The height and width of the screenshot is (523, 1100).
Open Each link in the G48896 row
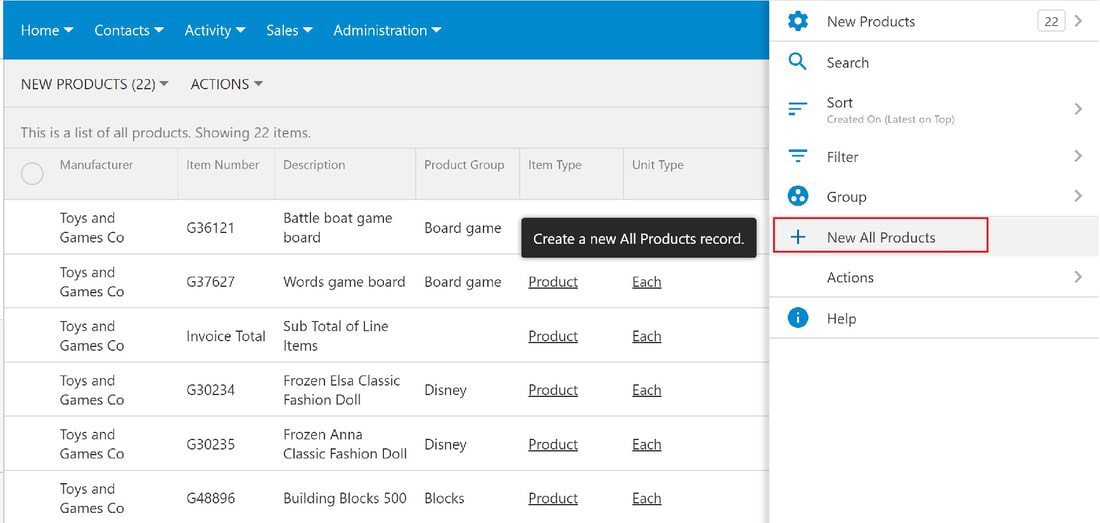646,498
